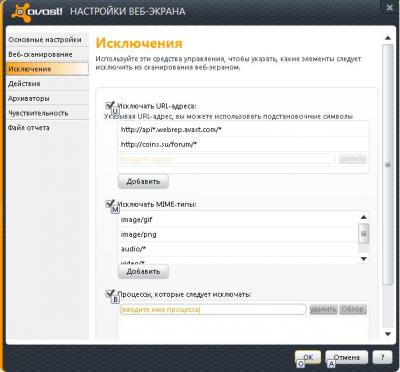The height and width of the screenshot is (372, 400).
Task: Click the Обзор browse button
Action: 353,309
